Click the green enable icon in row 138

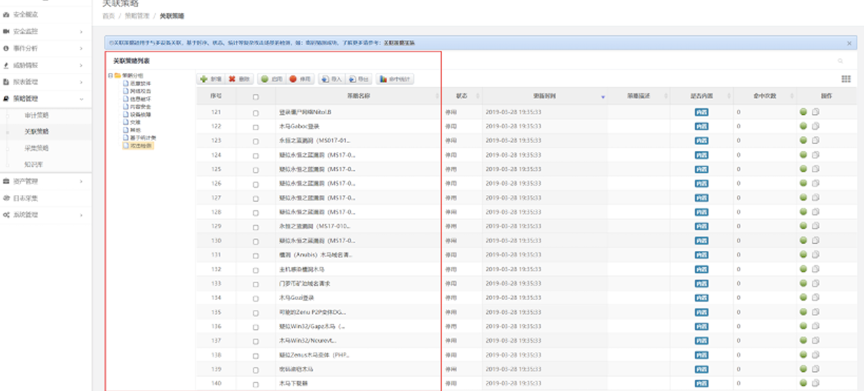tap(803, 355)
